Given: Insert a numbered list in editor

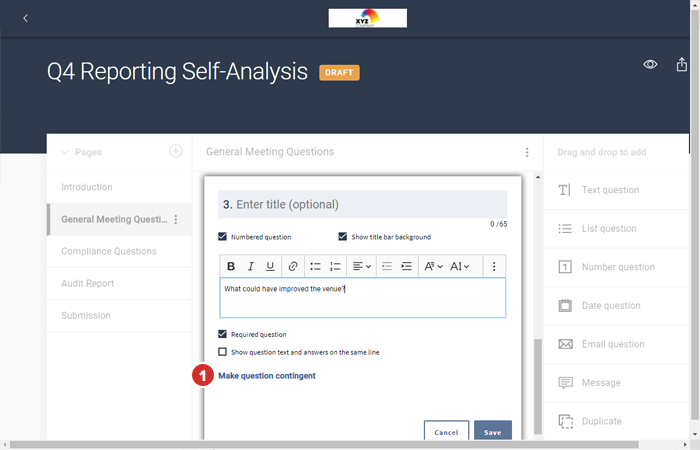Looking at the screenshot, I should 335,266.
